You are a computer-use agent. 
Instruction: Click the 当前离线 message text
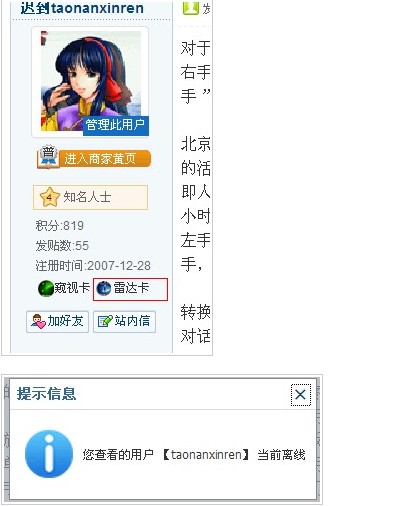[281, 455]
